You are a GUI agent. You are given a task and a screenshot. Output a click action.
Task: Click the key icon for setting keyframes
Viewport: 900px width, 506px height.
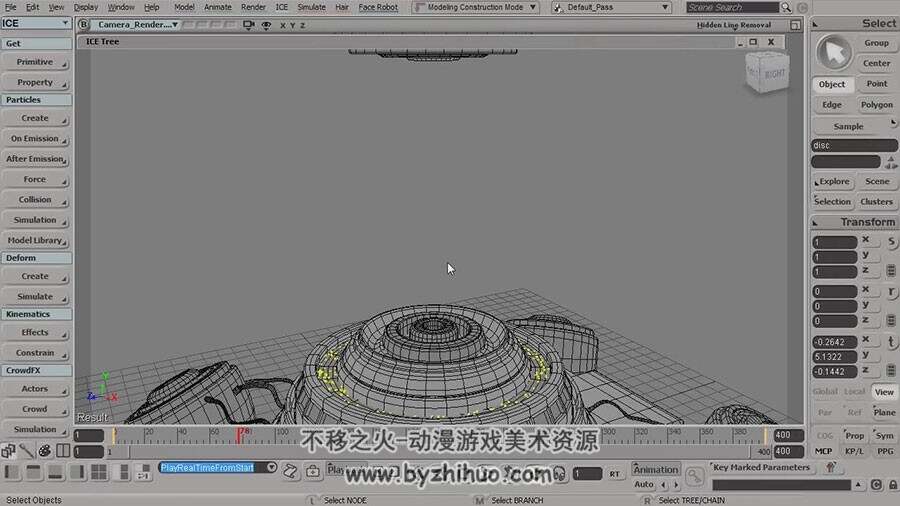pos(694,476)
